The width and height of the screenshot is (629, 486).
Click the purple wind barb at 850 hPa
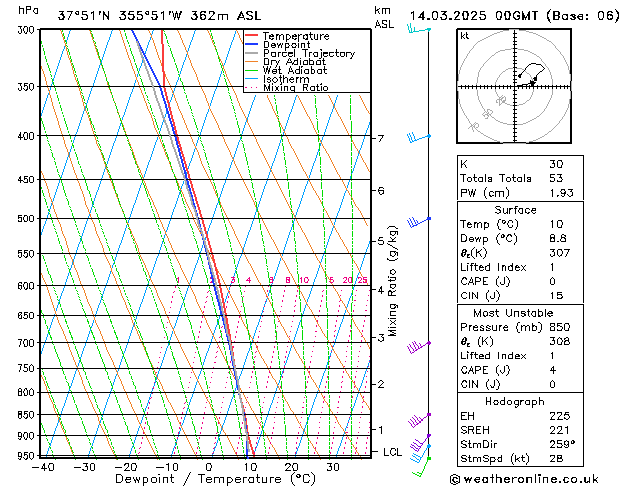(419, 419)
